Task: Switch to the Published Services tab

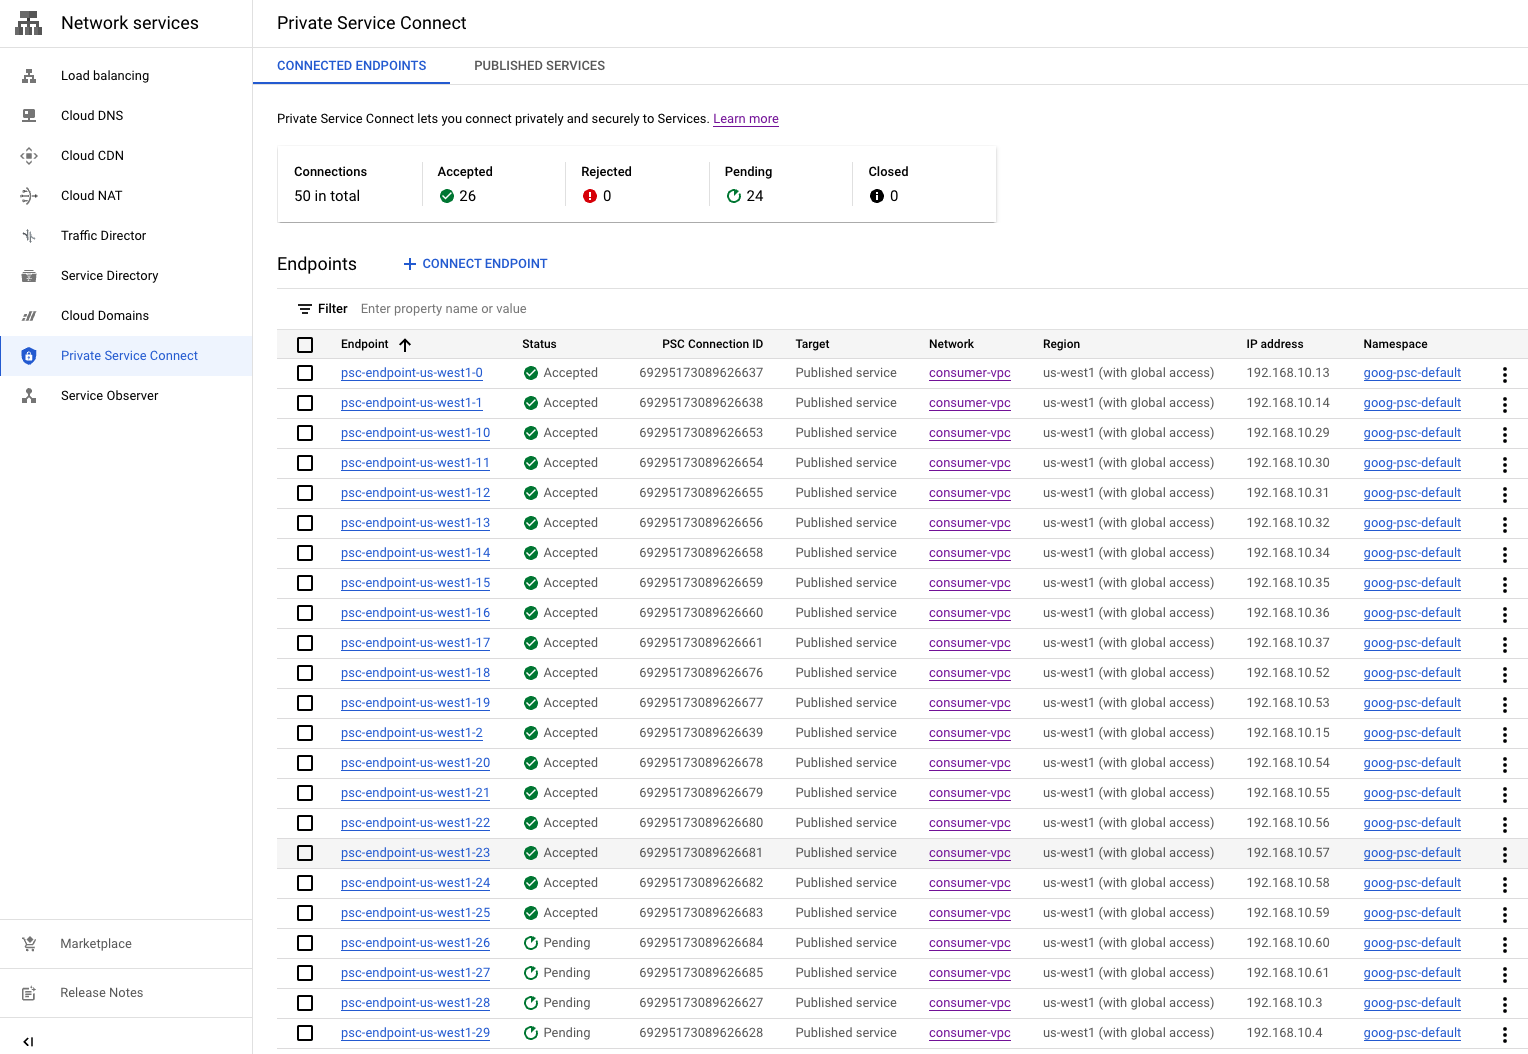Action: coord(539,66)
